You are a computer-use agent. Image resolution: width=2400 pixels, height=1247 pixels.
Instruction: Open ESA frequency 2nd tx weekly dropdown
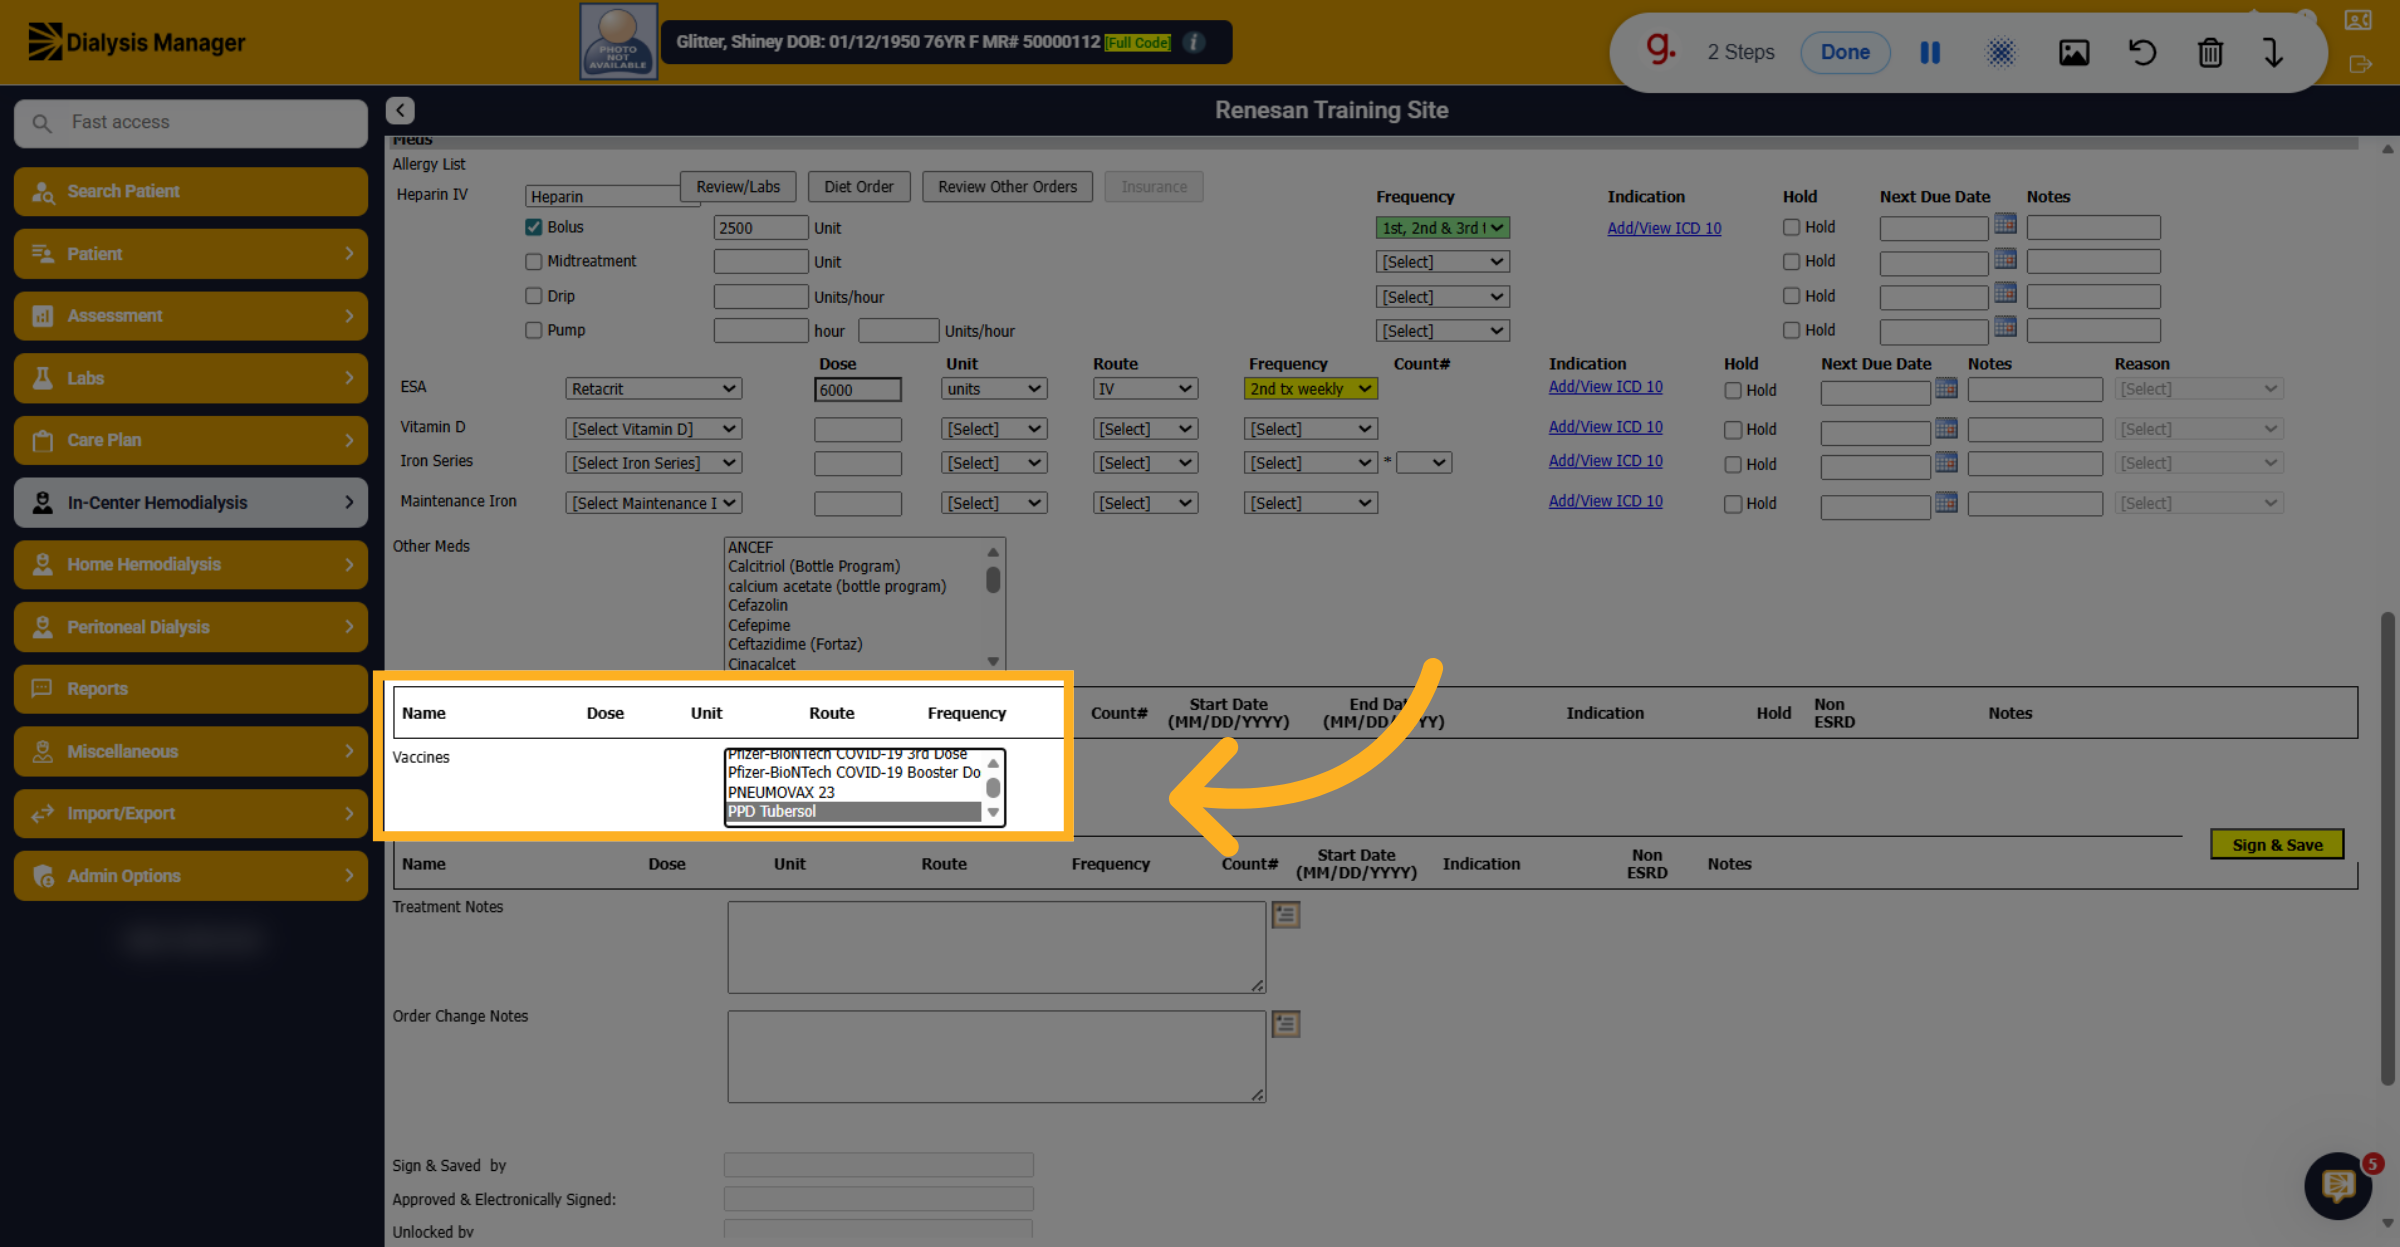pos(1310,389)
